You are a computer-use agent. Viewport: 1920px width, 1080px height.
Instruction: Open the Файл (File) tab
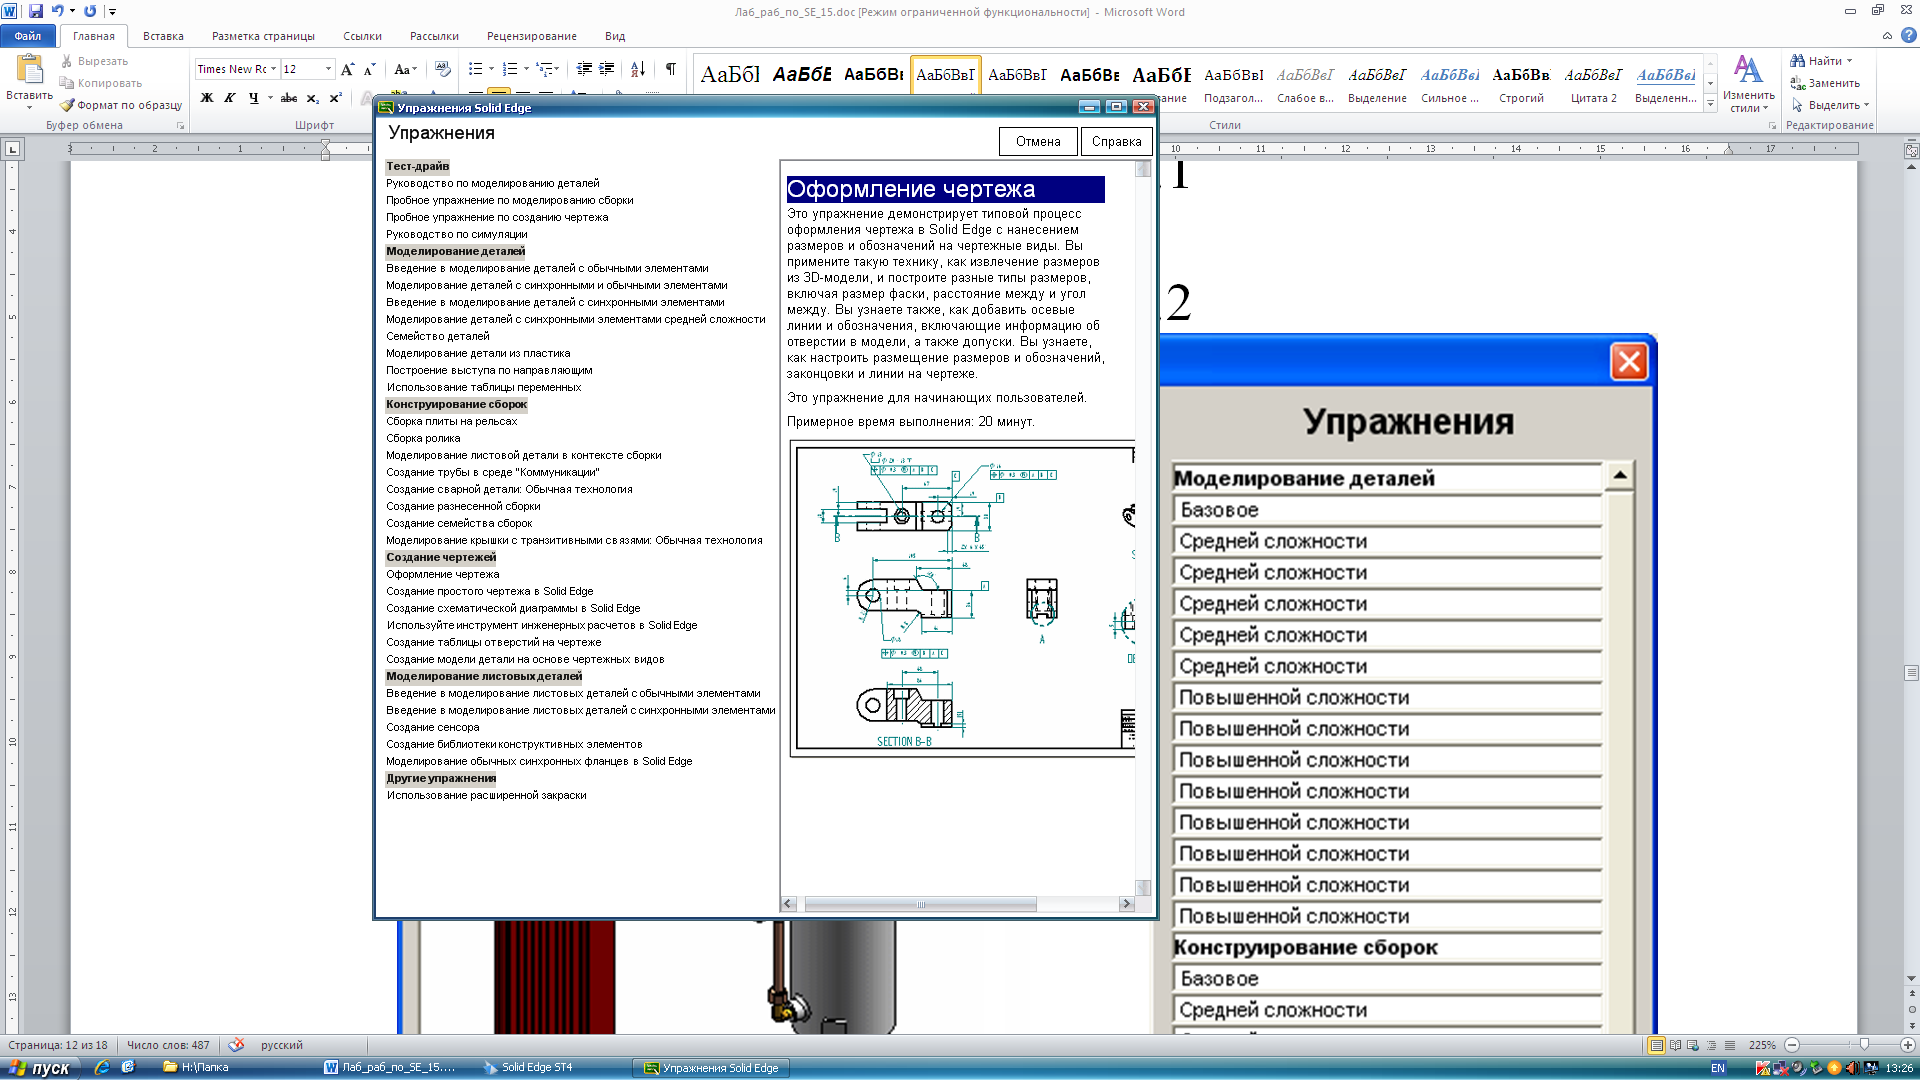[28, 36]
